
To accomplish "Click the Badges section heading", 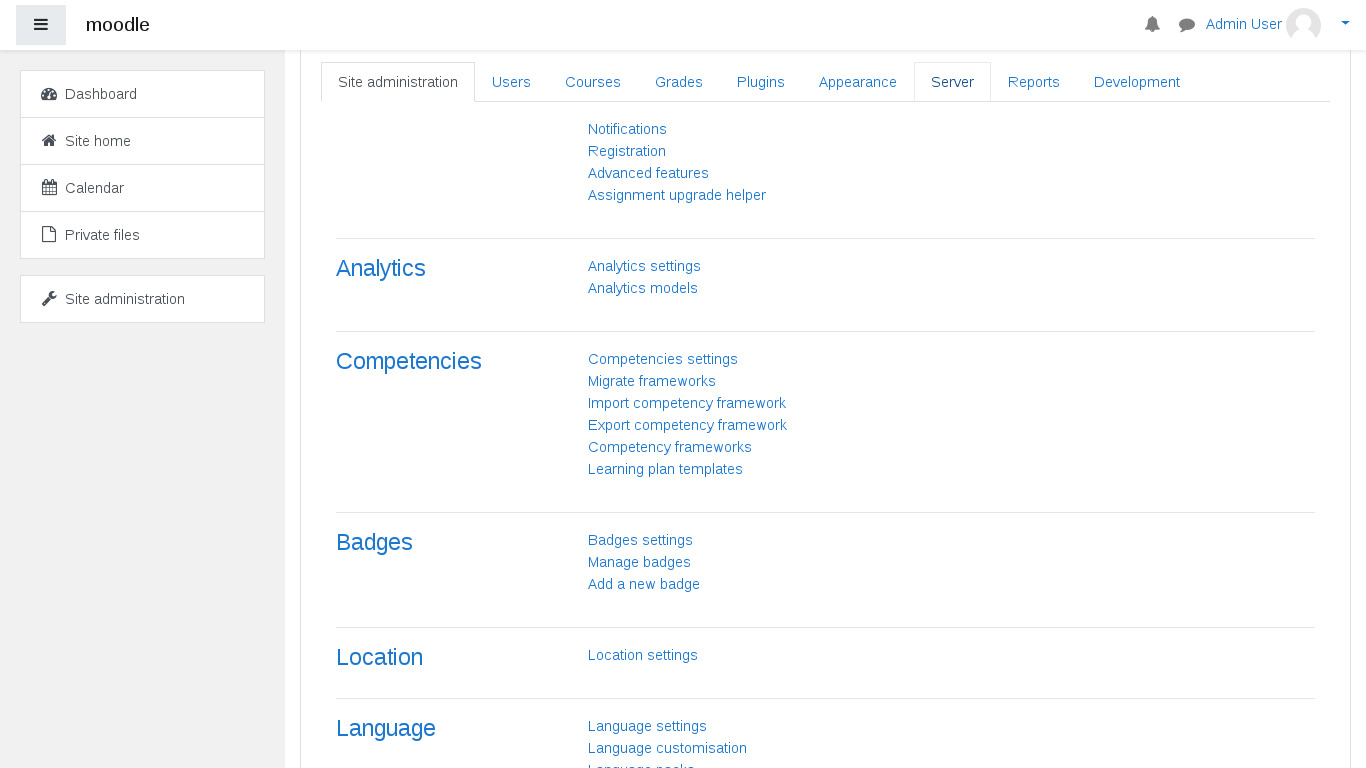I will coord(374,542).
